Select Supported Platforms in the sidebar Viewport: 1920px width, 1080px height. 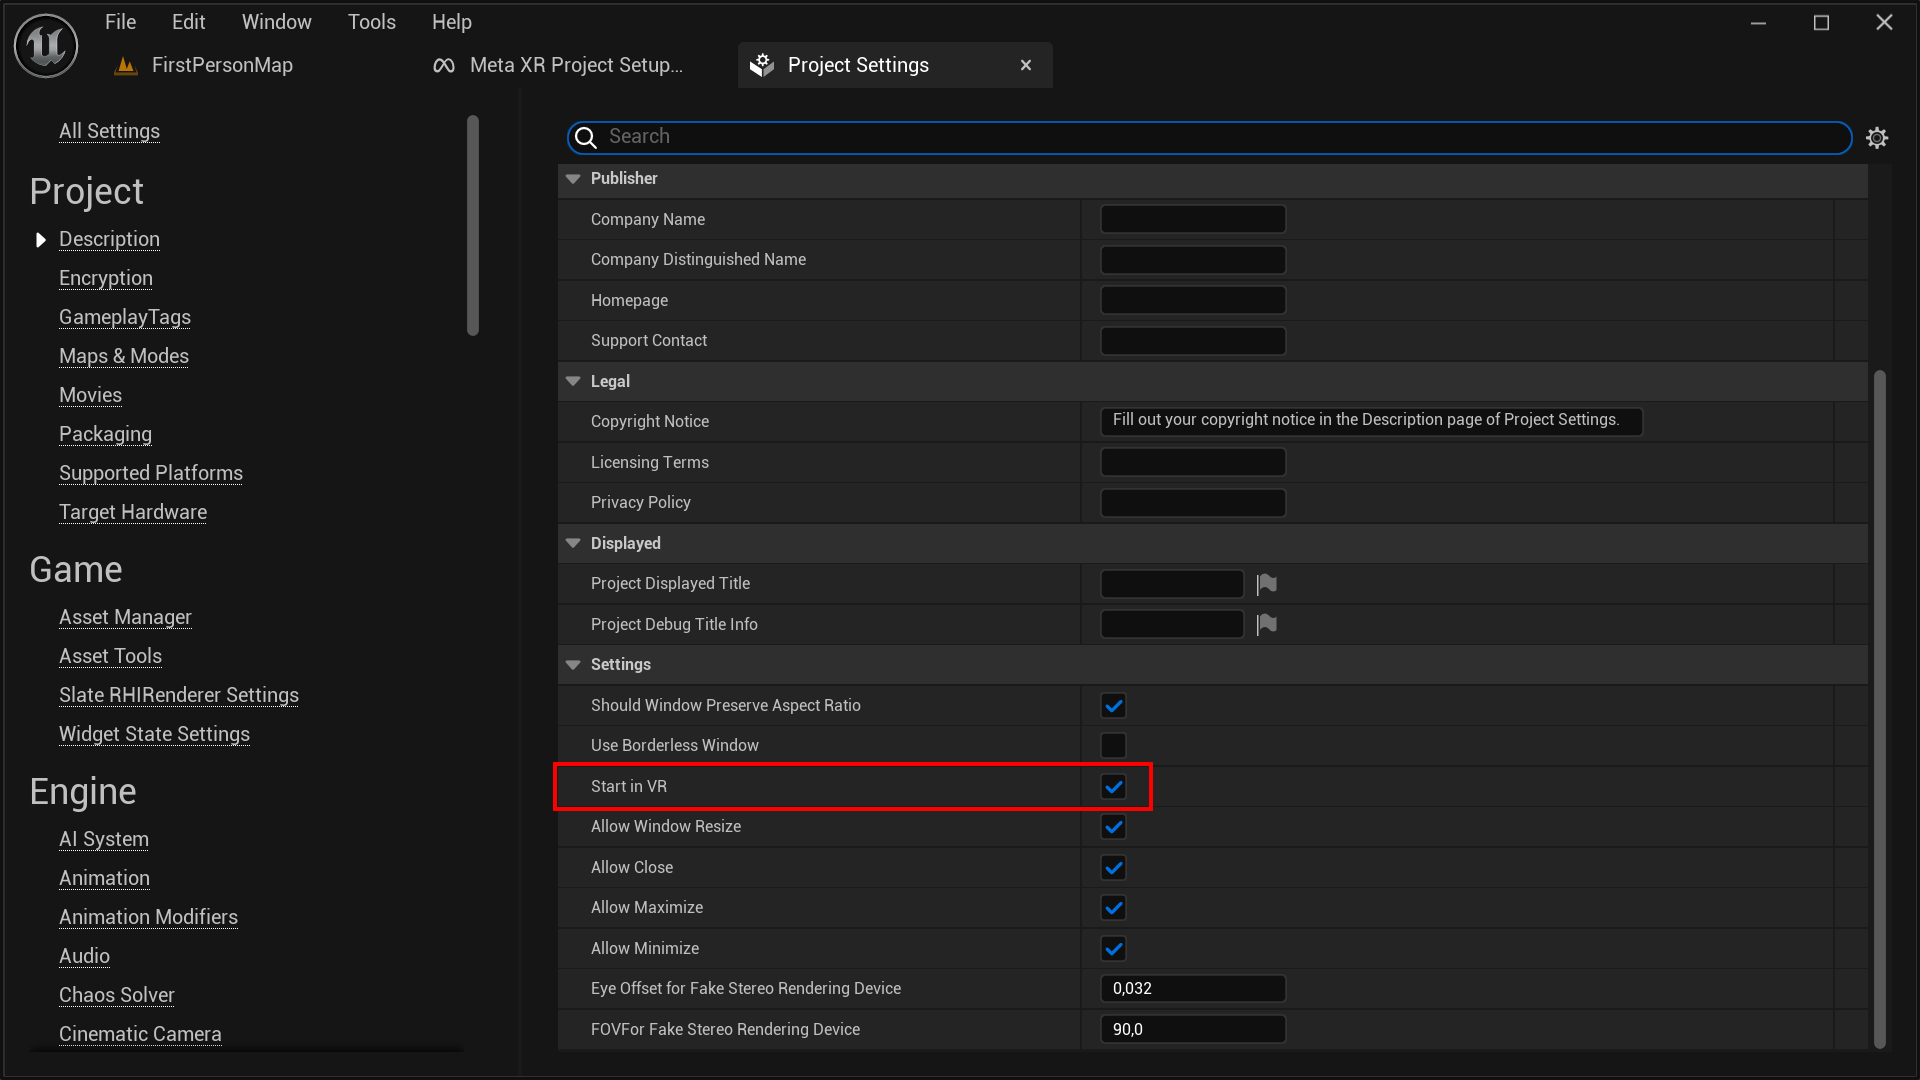150,473
